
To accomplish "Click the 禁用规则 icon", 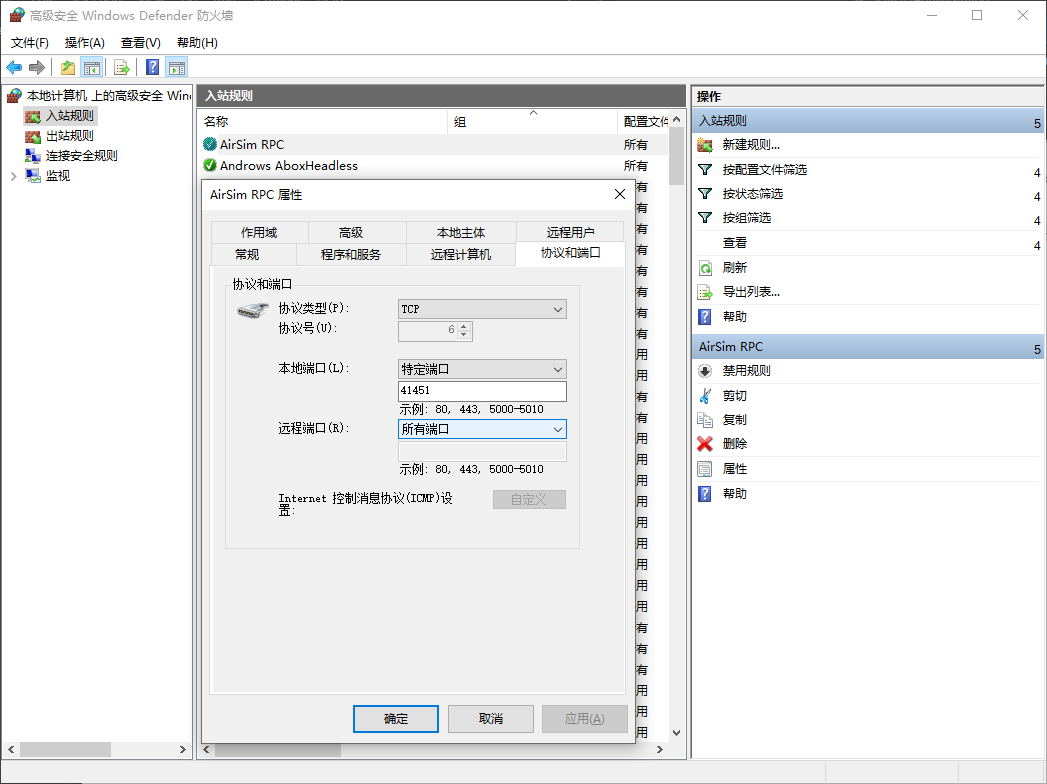I will pyautogui.click(x=704, y=371).
